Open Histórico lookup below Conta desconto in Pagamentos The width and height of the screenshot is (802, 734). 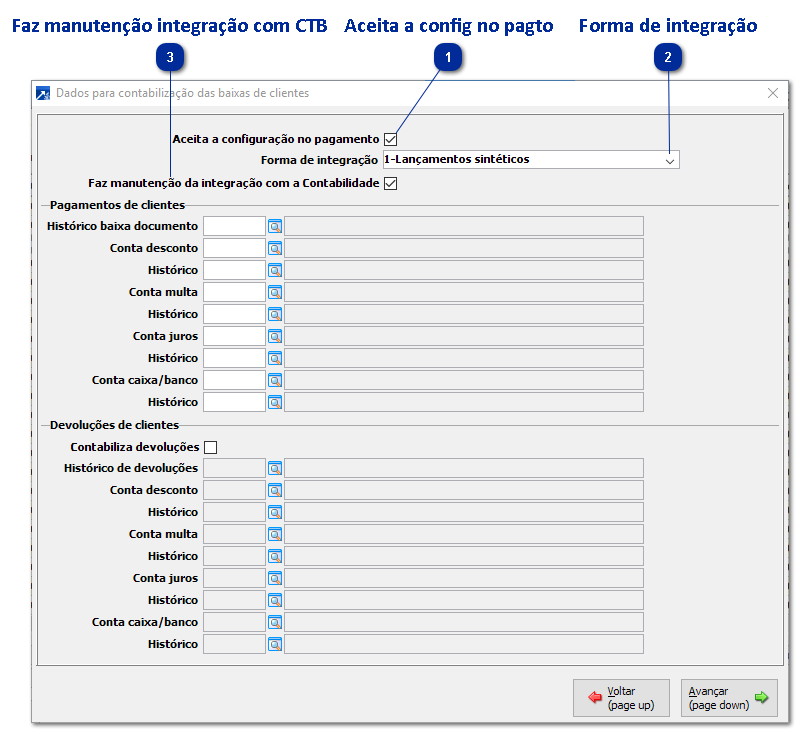[x=277, y=270]
